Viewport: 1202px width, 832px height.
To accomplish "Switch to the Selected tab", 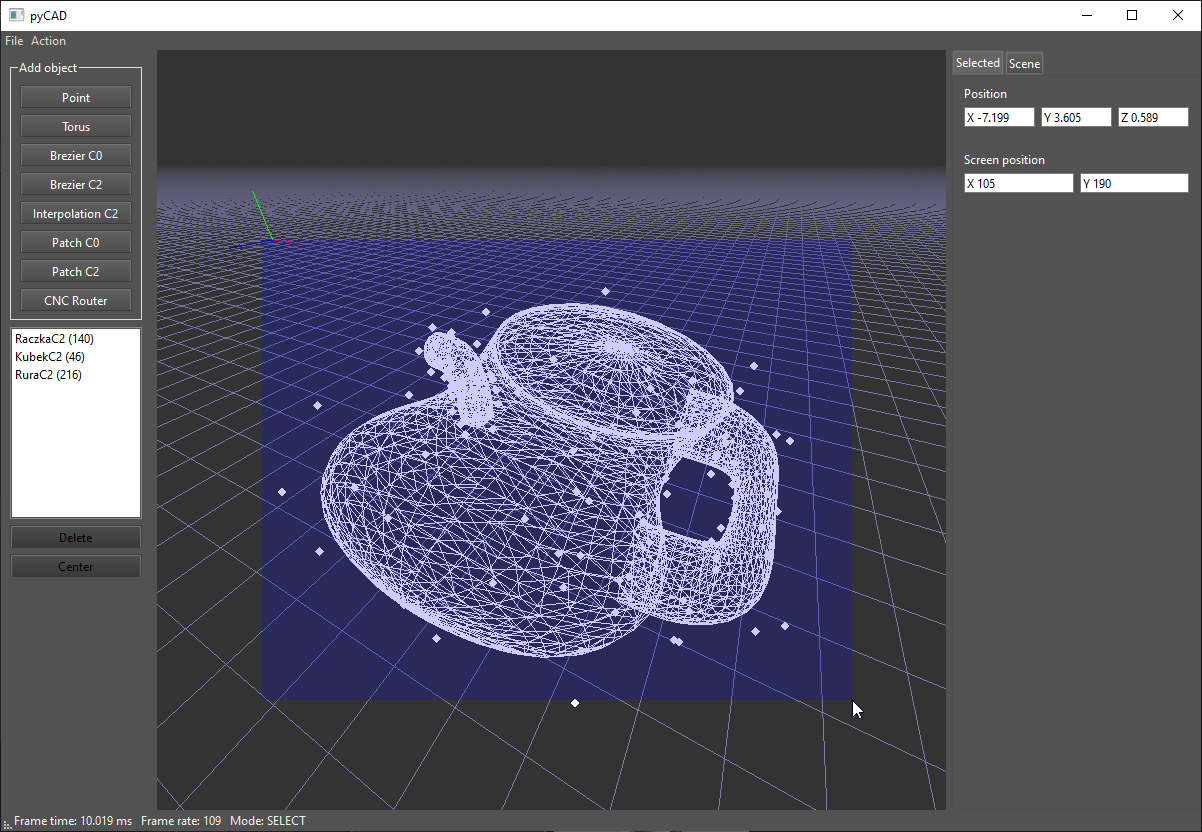I will (977, 62).
